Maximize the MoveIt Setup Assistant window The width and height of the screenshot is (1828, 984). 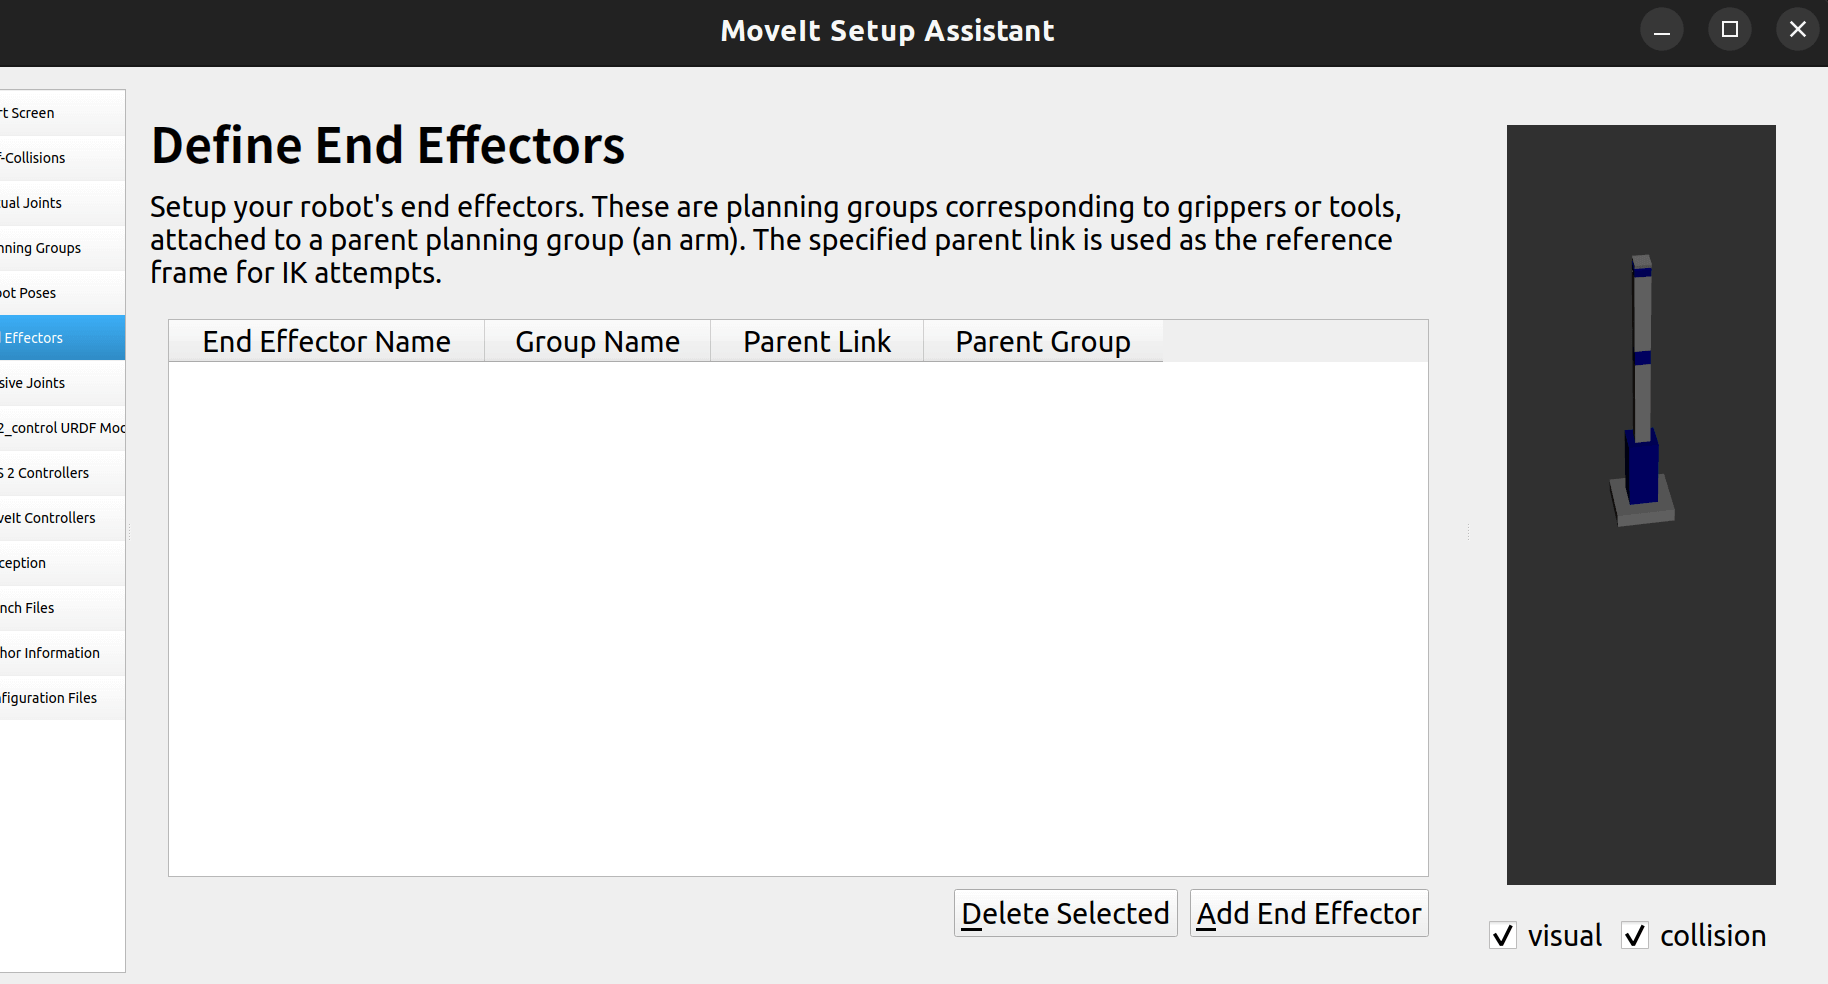tap(1730, 30)
